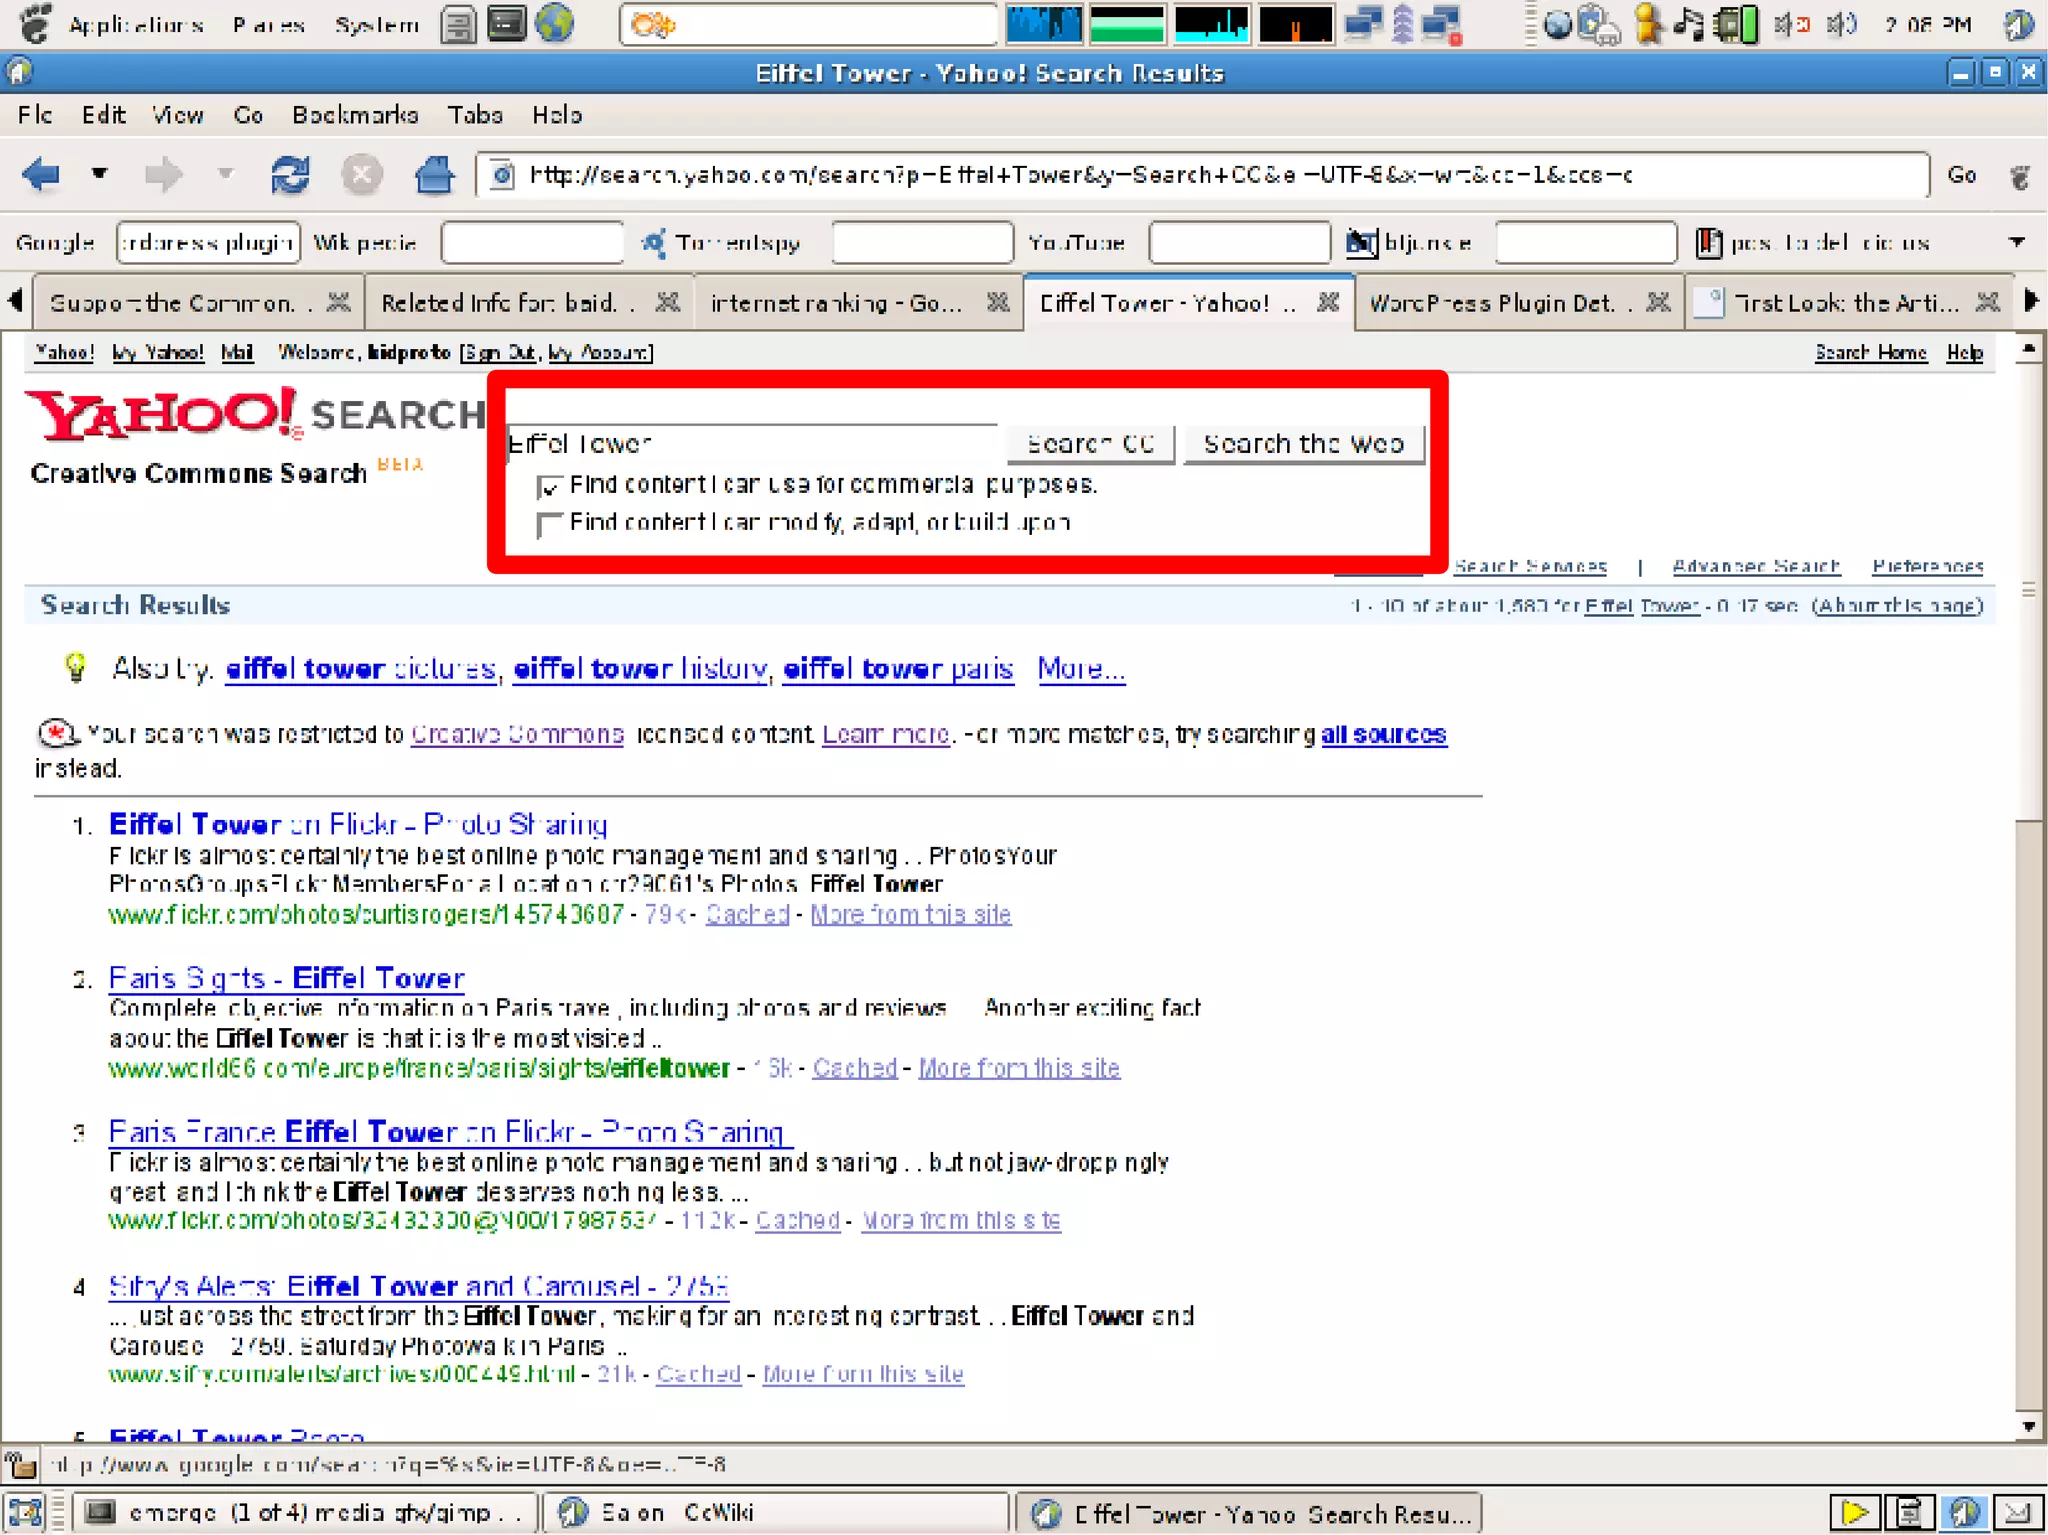This screenshot has width=2048, height=1535.
Task: Open the Forward button history dropdown
Action: coord(226,174)
